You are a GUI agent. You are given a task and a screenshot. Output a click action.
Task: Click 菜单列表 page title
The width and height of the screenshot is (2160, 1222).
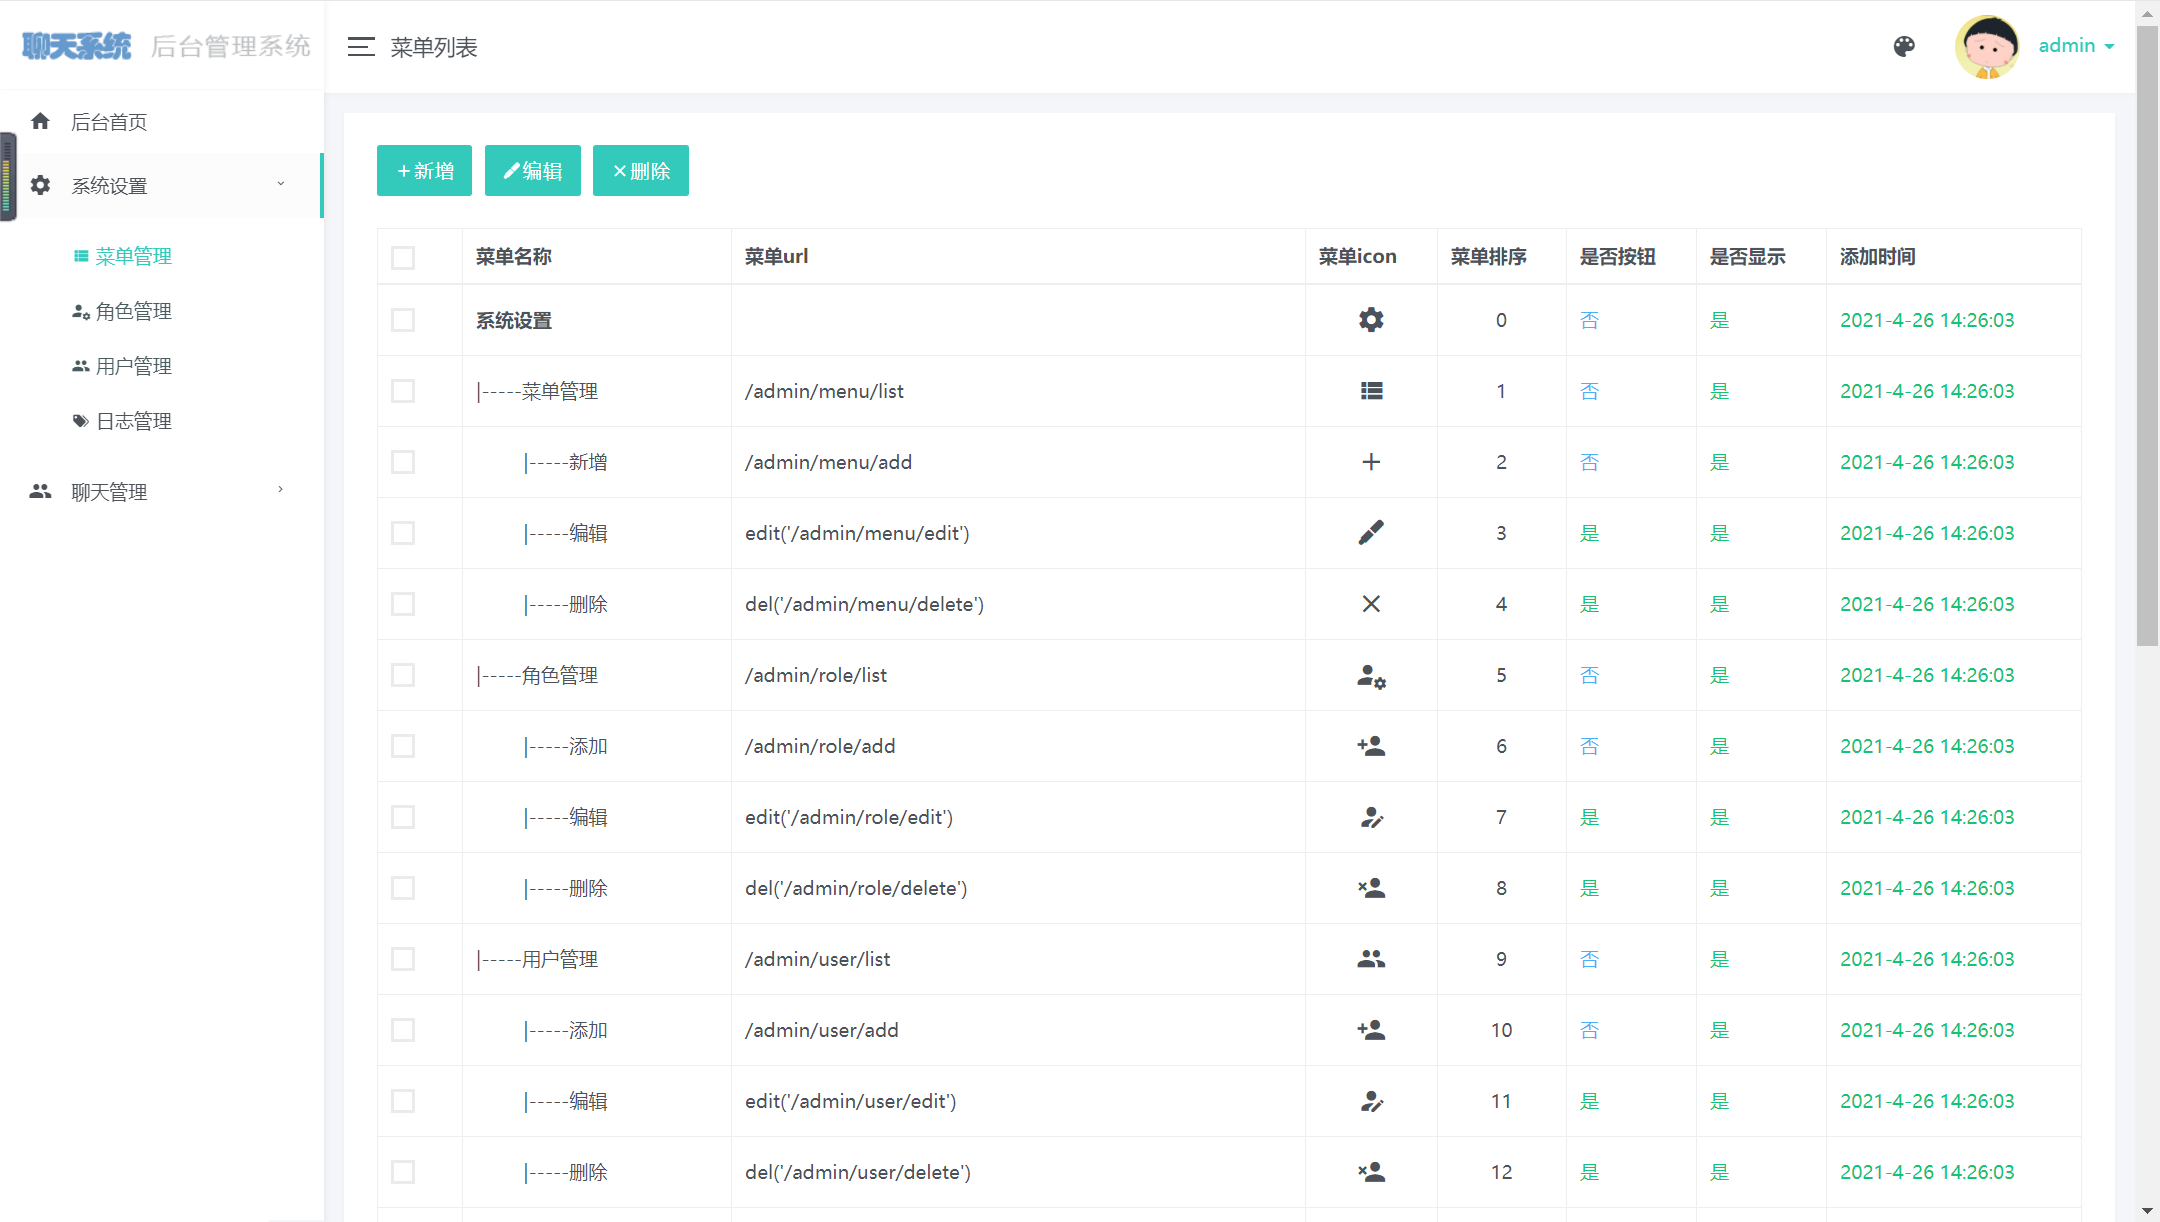tap(434, 47)
